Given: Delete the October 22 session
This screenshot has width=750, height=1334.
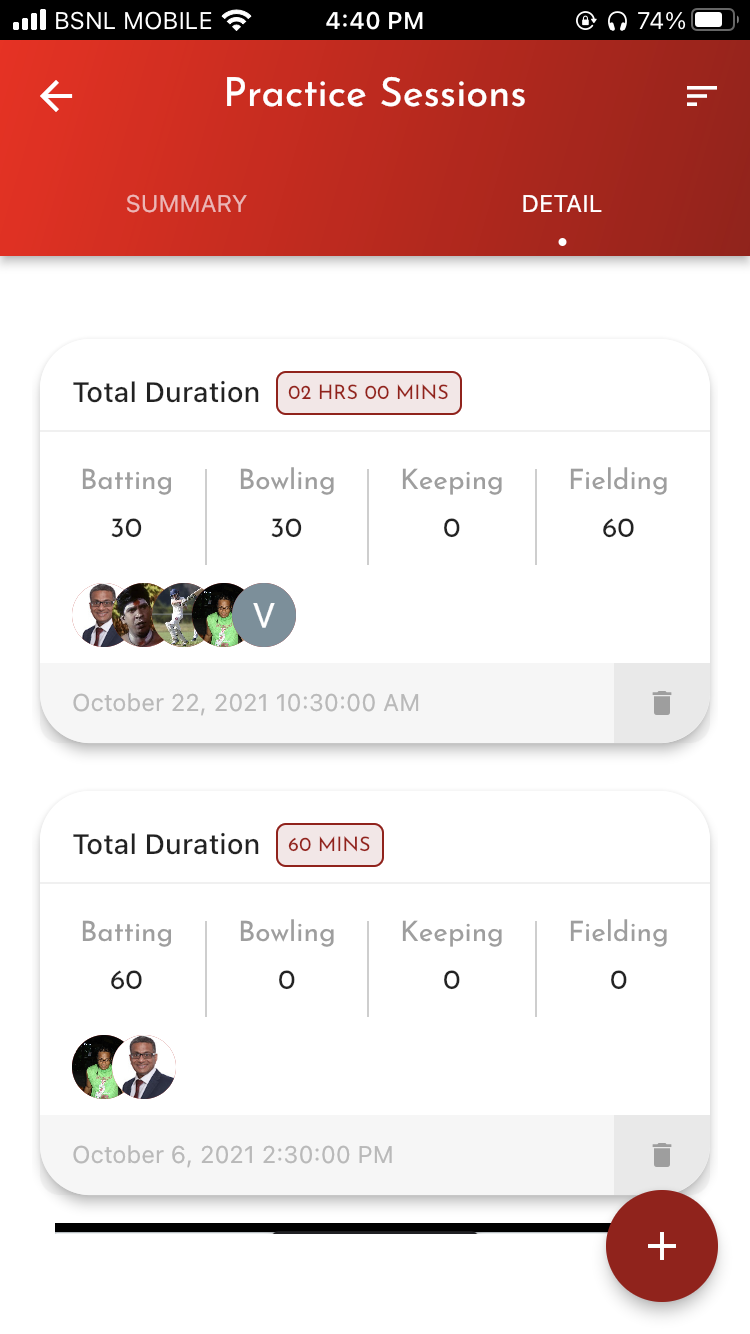Looking at the screenshot, I should tap(661, 703).
